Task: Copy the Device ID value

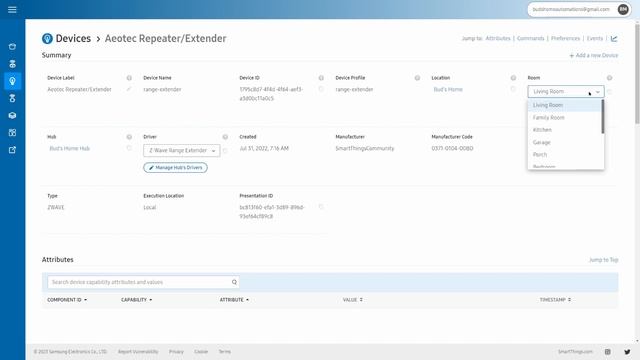Action: tap(321, 89)
